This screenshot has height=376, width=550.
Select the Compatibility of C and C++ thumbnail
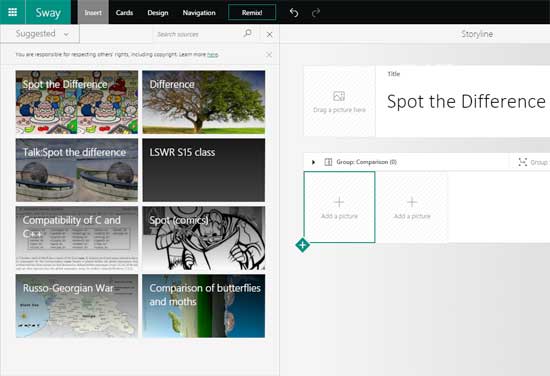(x=77, y=238)
